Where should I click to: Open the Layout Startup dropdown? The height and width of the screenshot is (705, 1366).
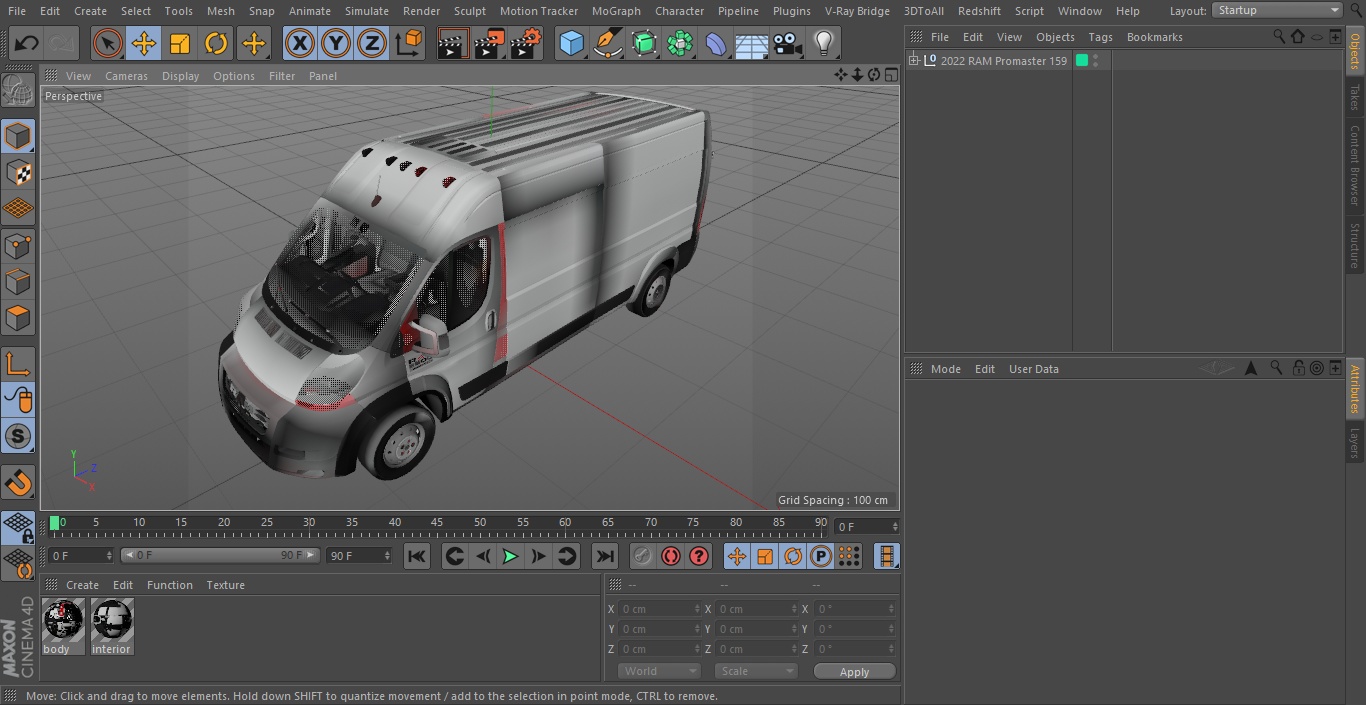click(x=1277, y=10)
